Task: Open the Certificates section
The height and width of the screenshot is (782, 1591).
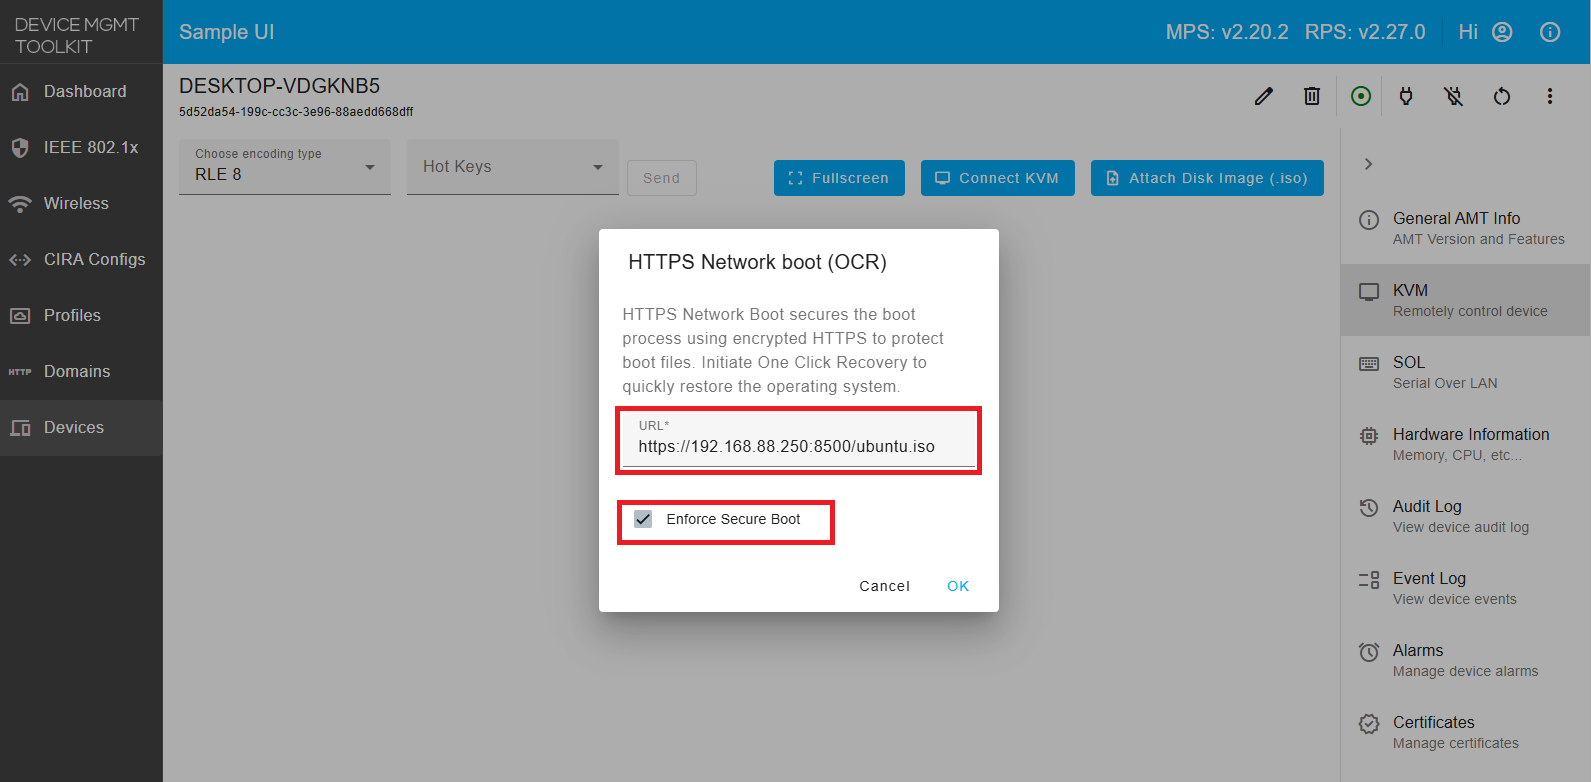Action: [1466, 732]
